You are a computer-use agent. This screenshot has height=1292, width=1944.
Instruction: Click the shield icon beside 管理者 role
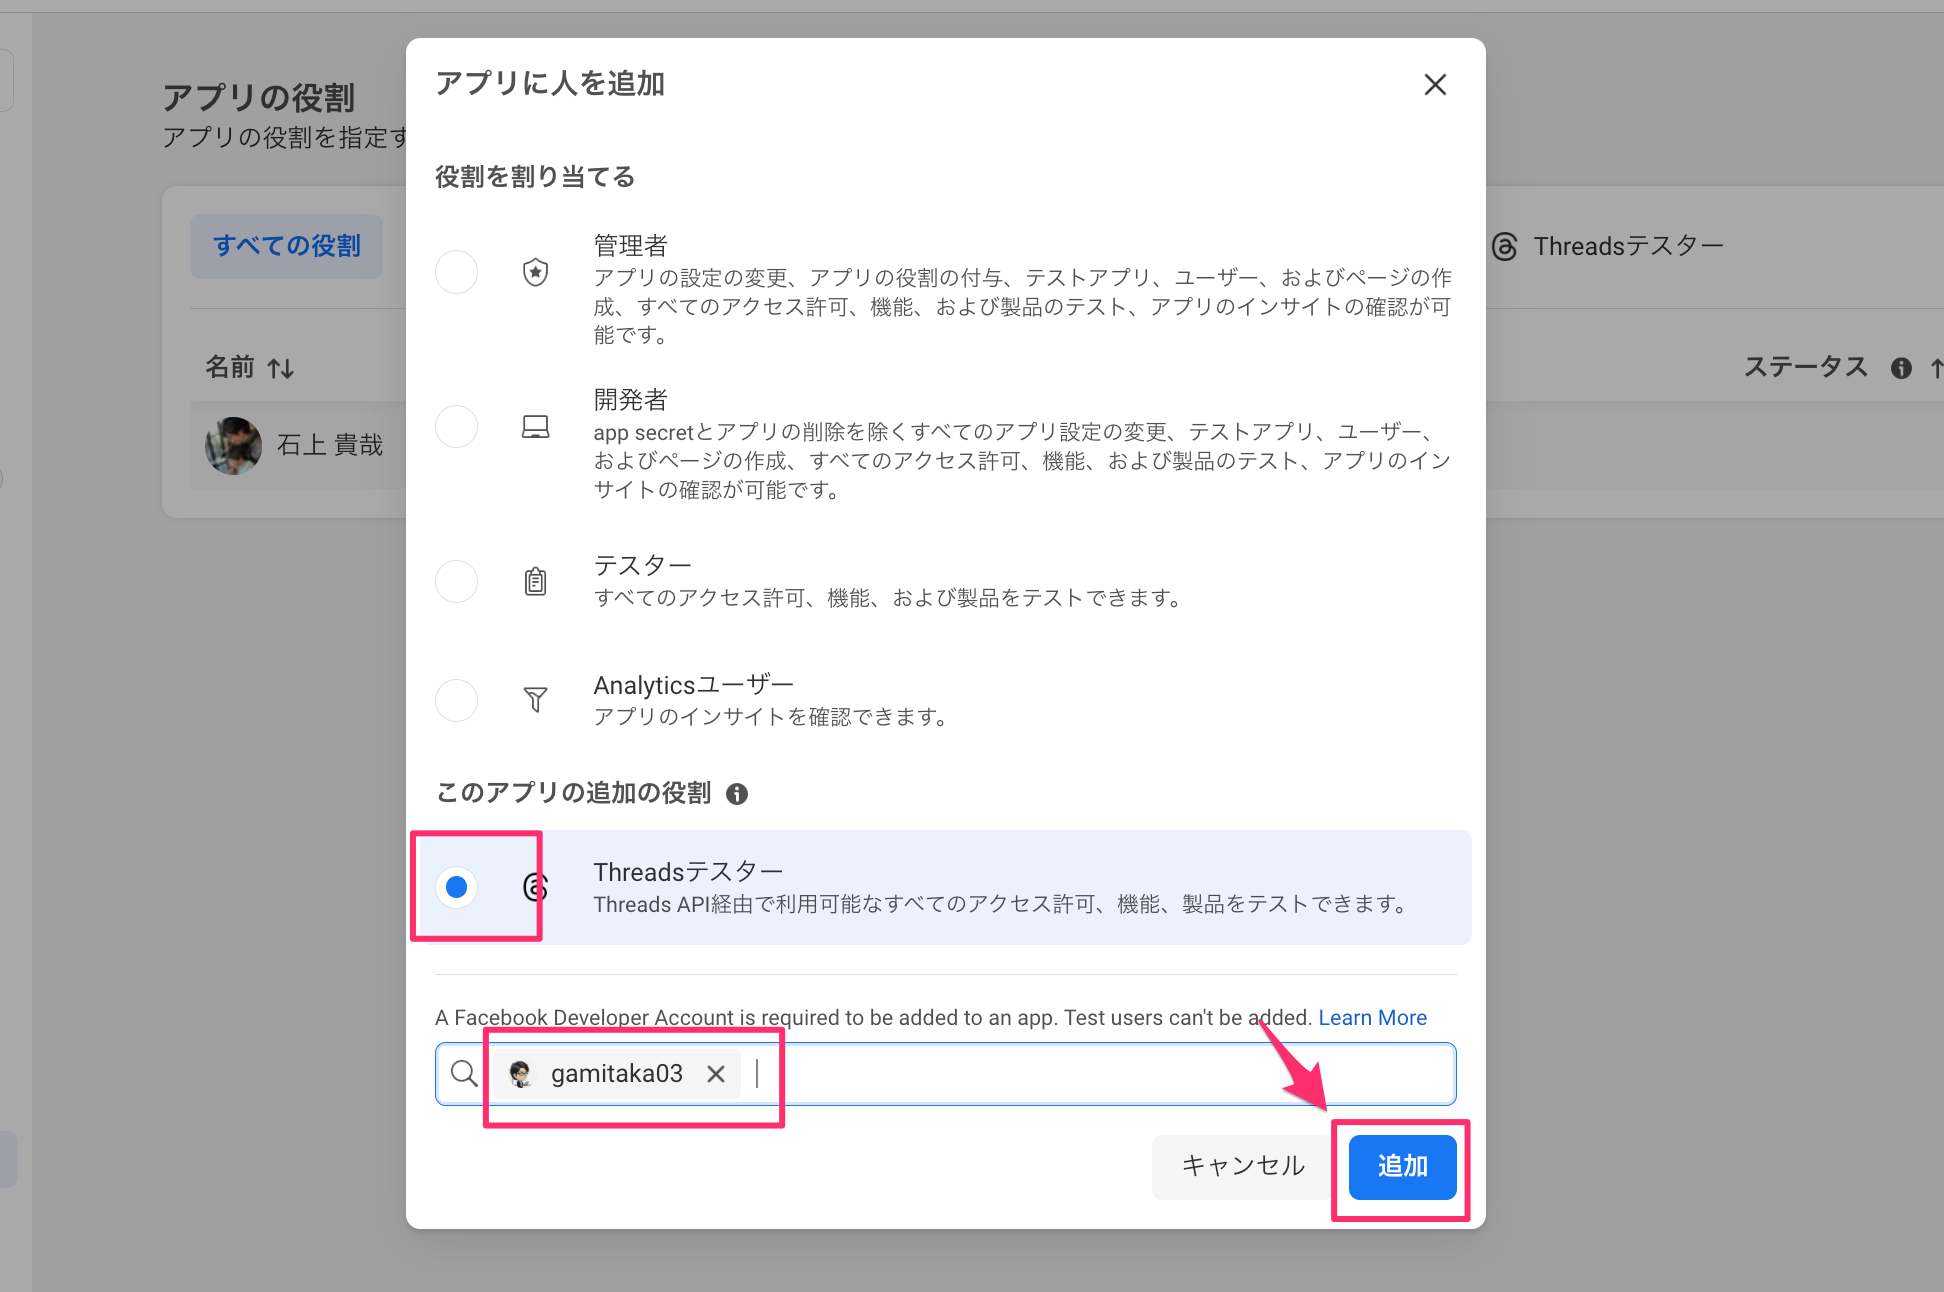[x=536, y=272]
